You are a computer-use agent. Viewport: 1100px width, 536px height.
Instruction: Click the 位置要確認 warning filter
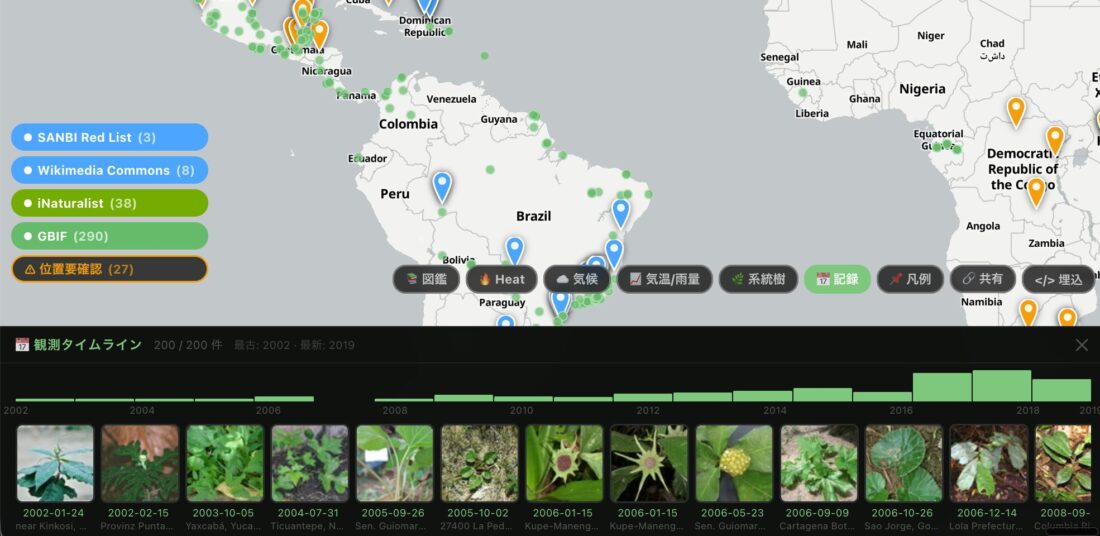[109, 269]
